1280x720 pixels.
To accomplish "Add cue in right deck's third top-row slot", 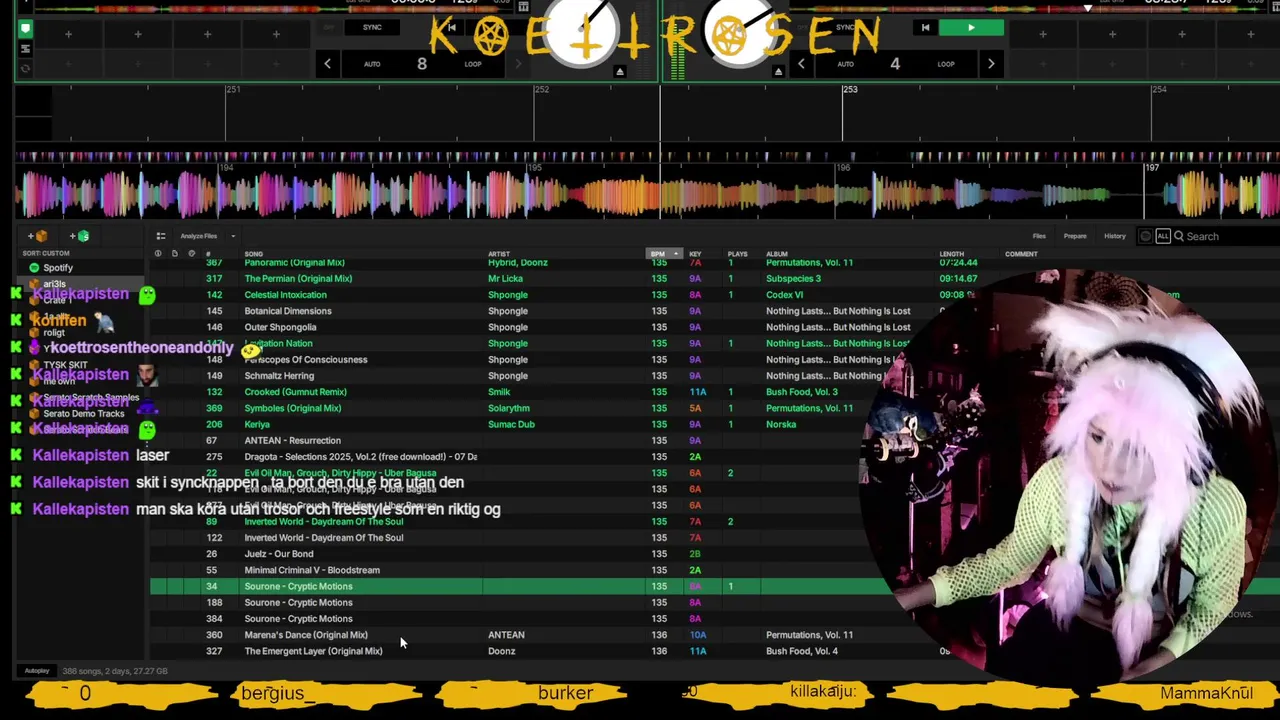I will click(x=1181, y=34).
